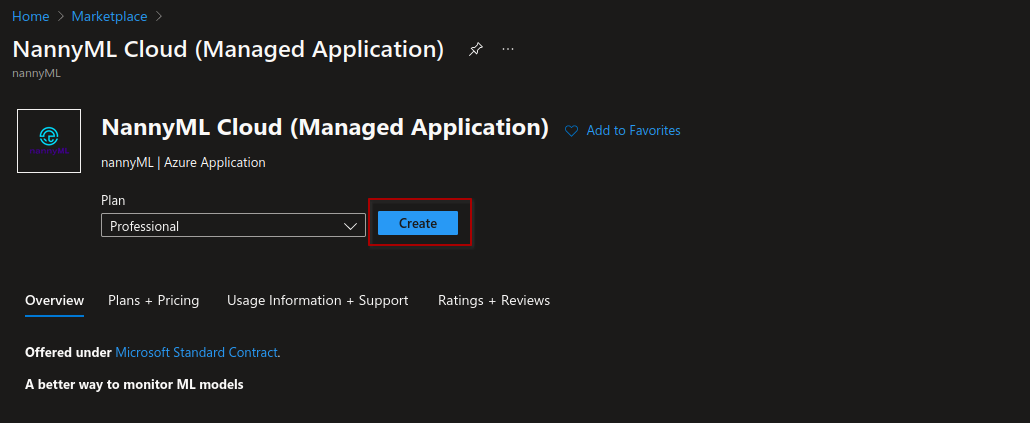This screenshot has height=423, width=1030.
Task: Click the top page title next to pin icon
Action: (x=228, y=50)
